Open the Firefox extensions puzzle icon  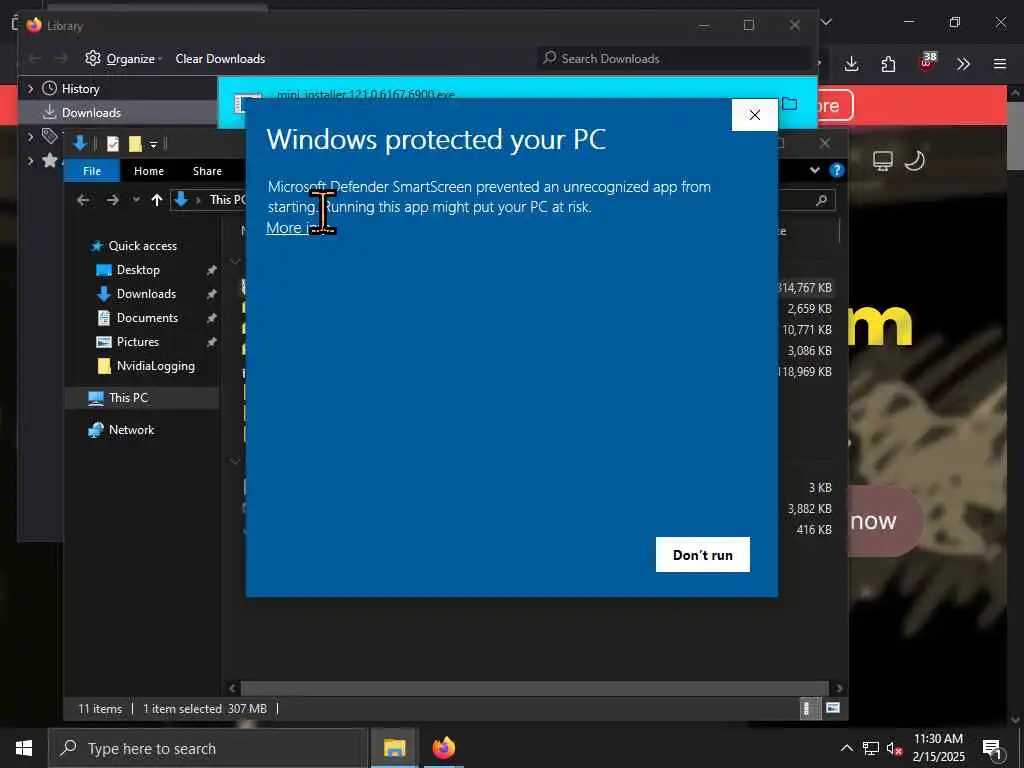click(x=888, y=64)
